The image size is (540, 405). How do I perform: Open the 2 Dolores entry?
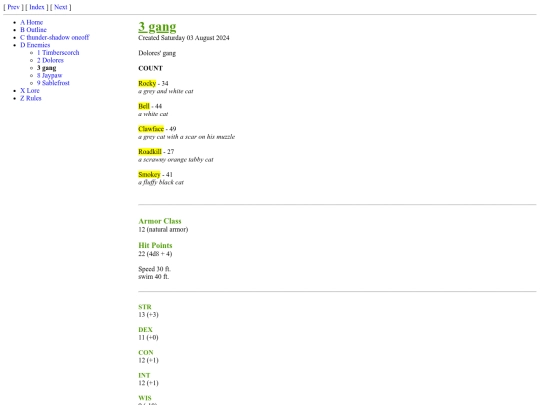[50, 60]
